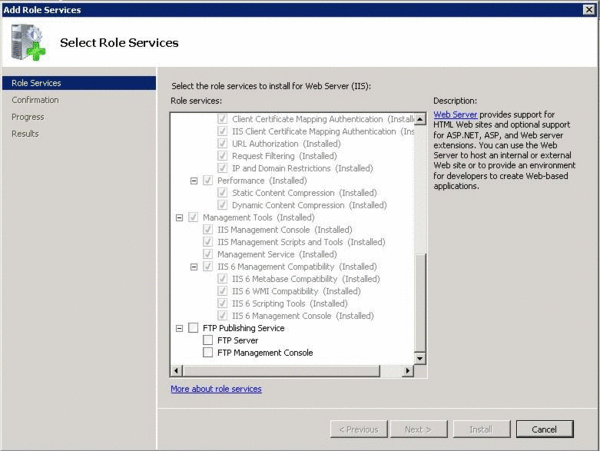
Task: Open the Web Server description link
Action: tap(455, 114)
